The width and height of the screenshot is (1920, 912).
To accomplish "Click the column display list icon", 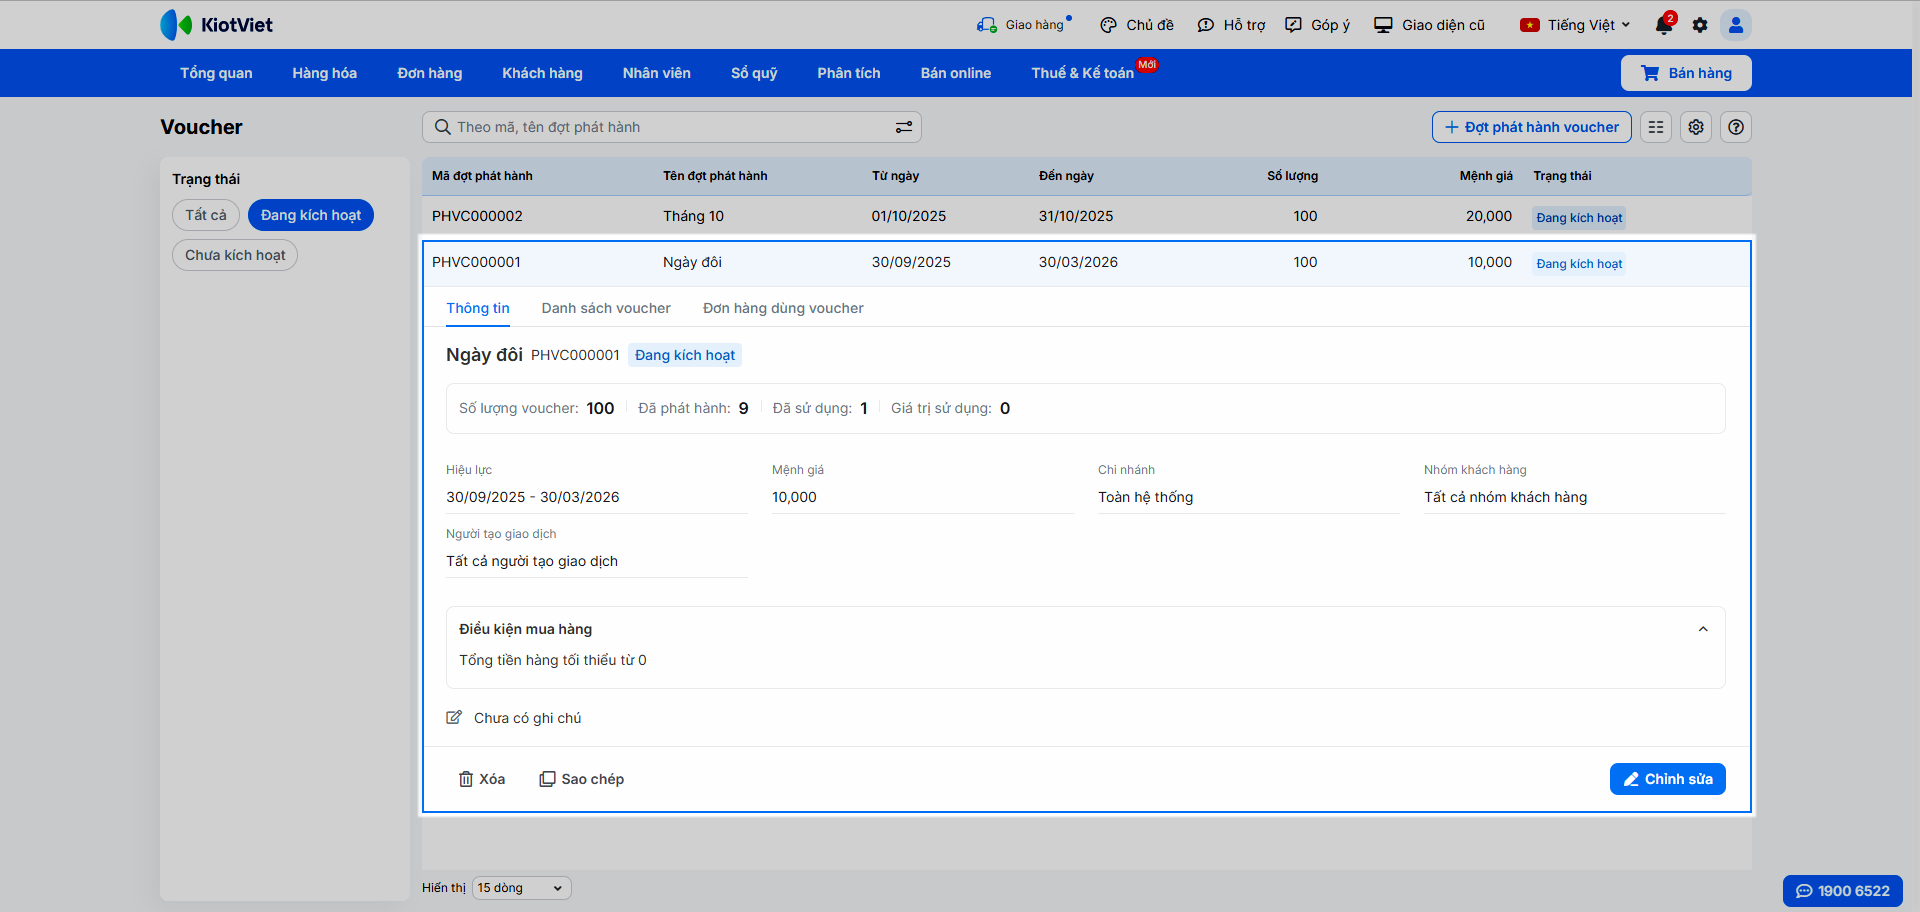I will coord(1656,127).
